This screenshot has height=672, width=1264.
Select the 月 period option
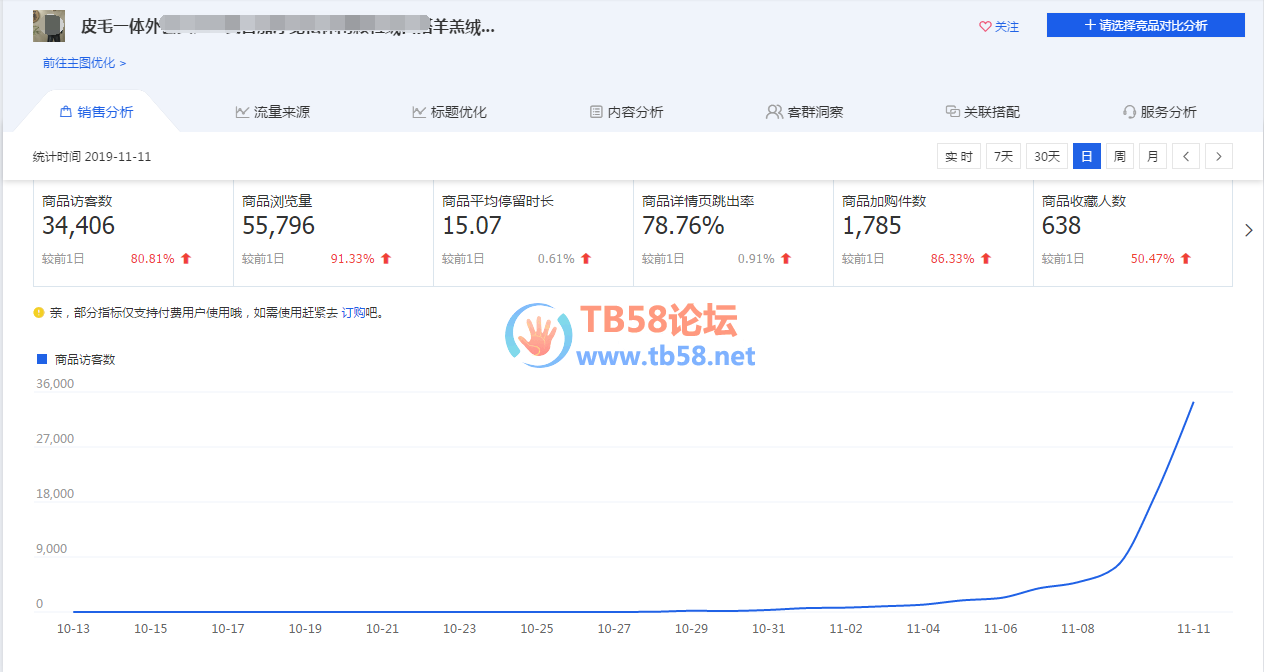pos(1152,156)
